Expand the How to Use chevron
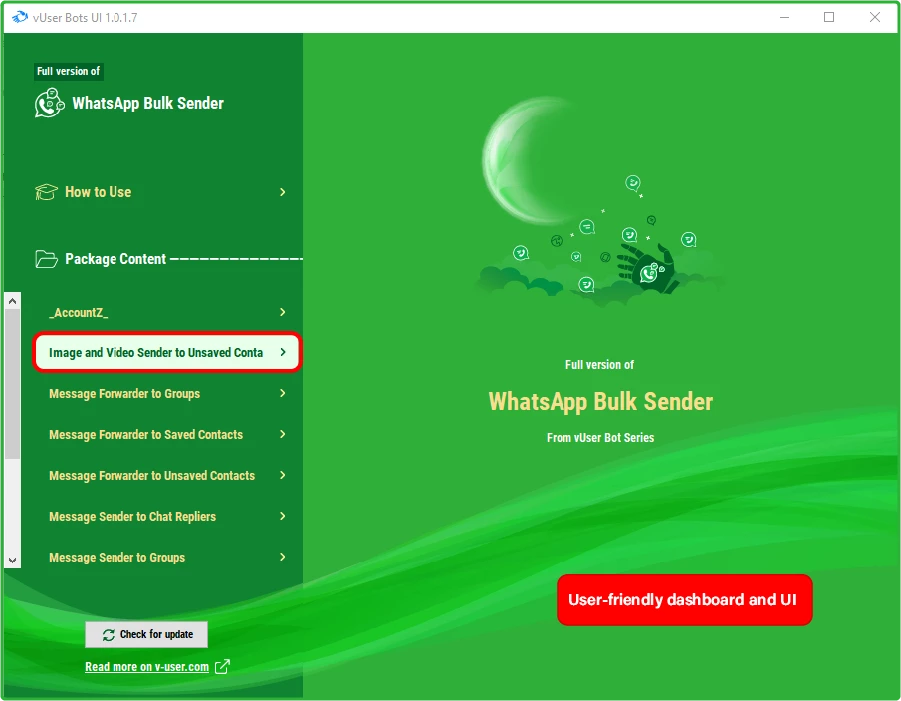 (283, 192)
